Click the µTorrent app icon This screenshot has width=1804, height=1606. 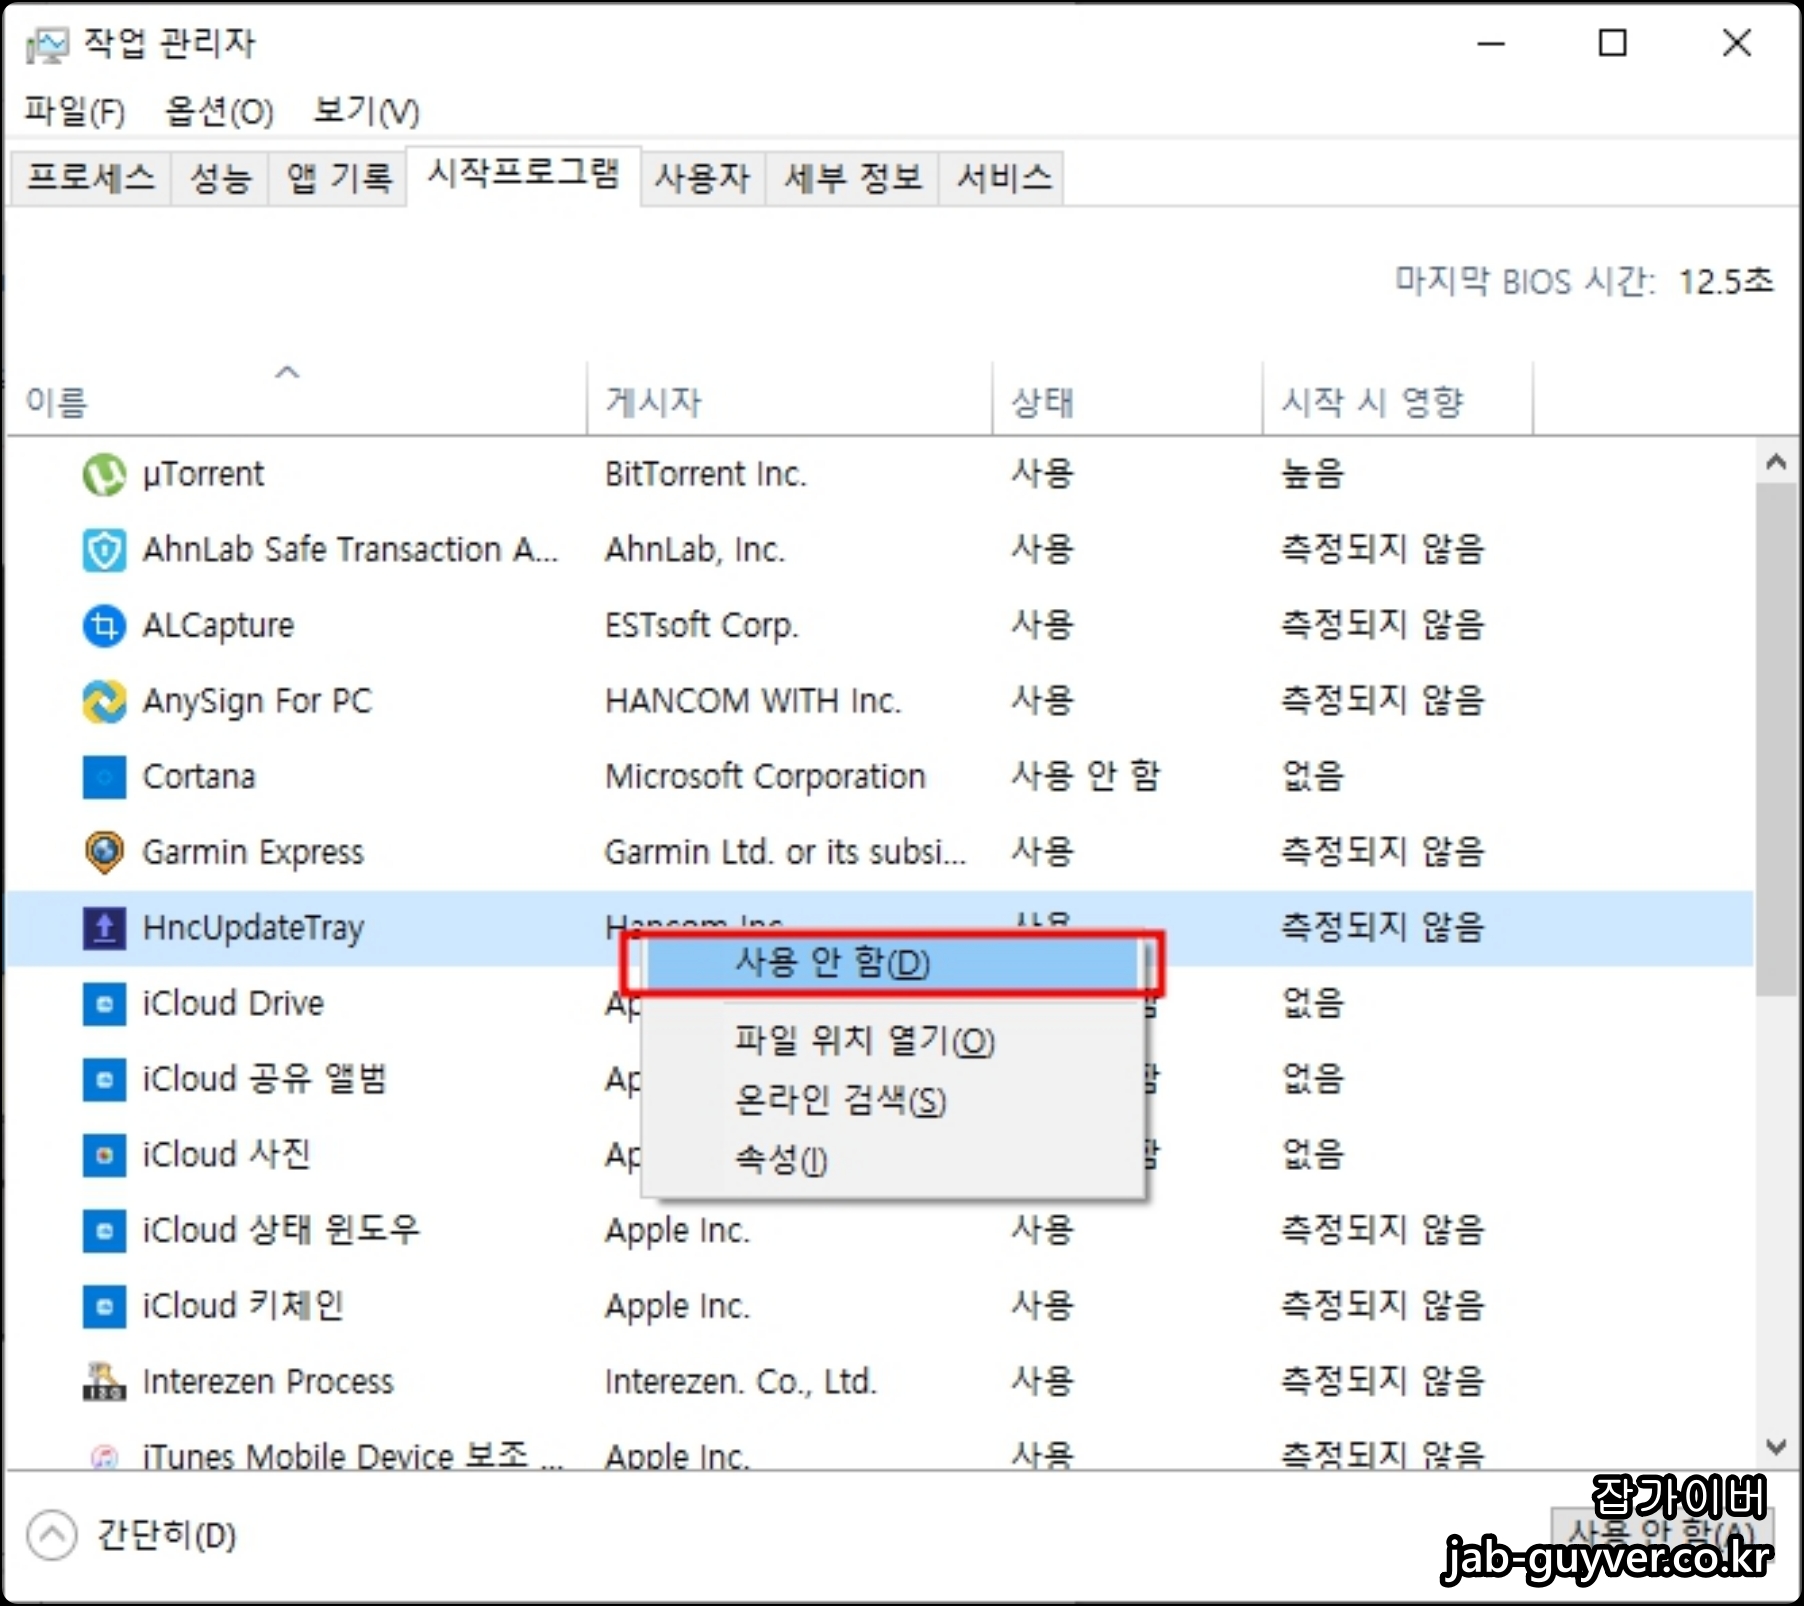pos(104,474)
